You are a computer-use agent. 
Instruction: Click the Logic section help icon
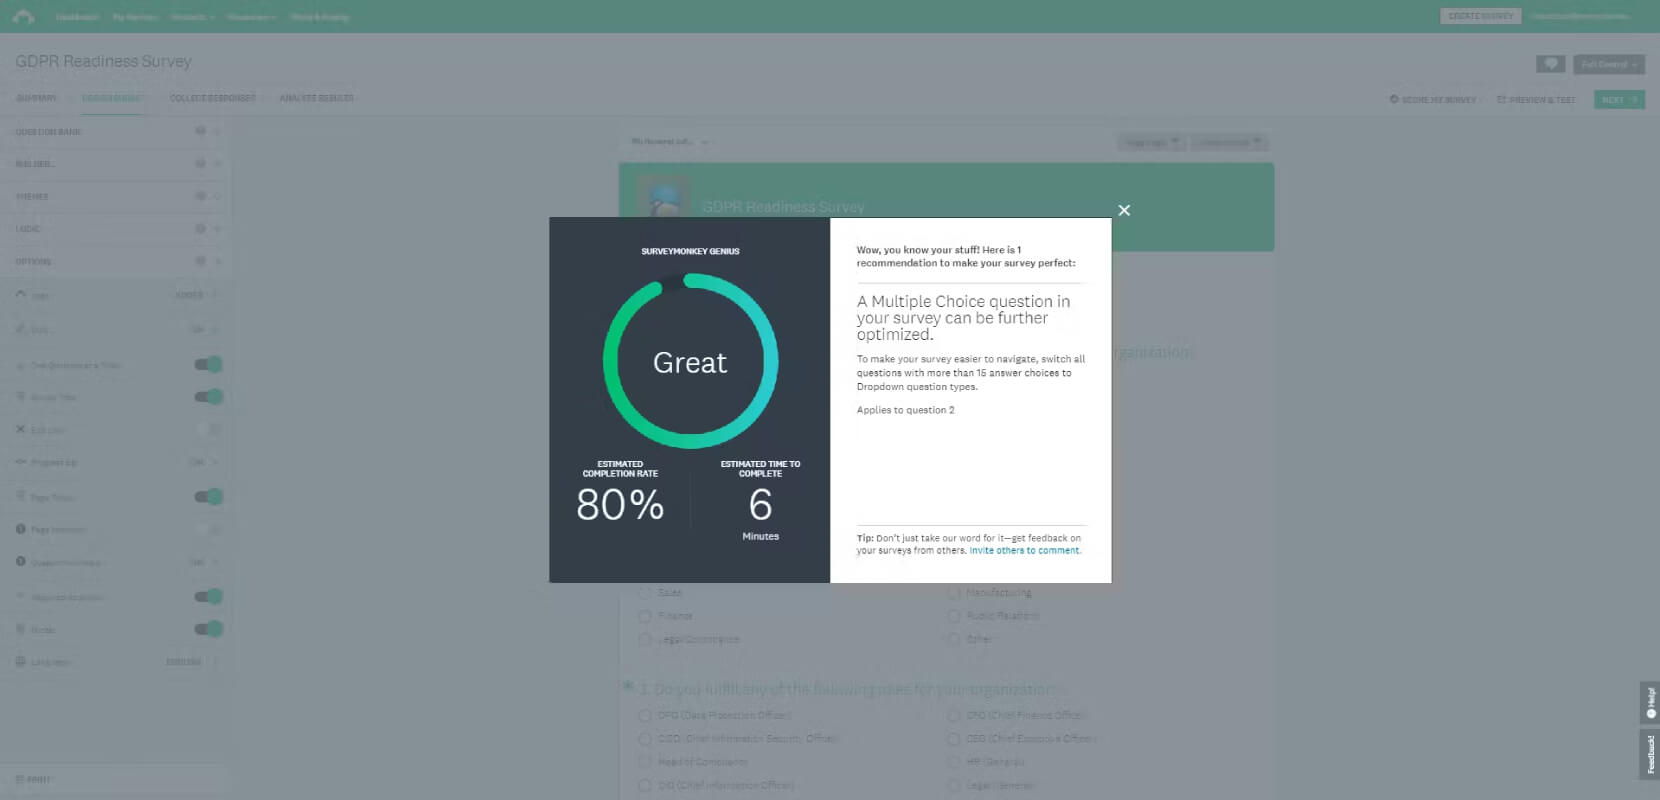[x=200, y=229]
